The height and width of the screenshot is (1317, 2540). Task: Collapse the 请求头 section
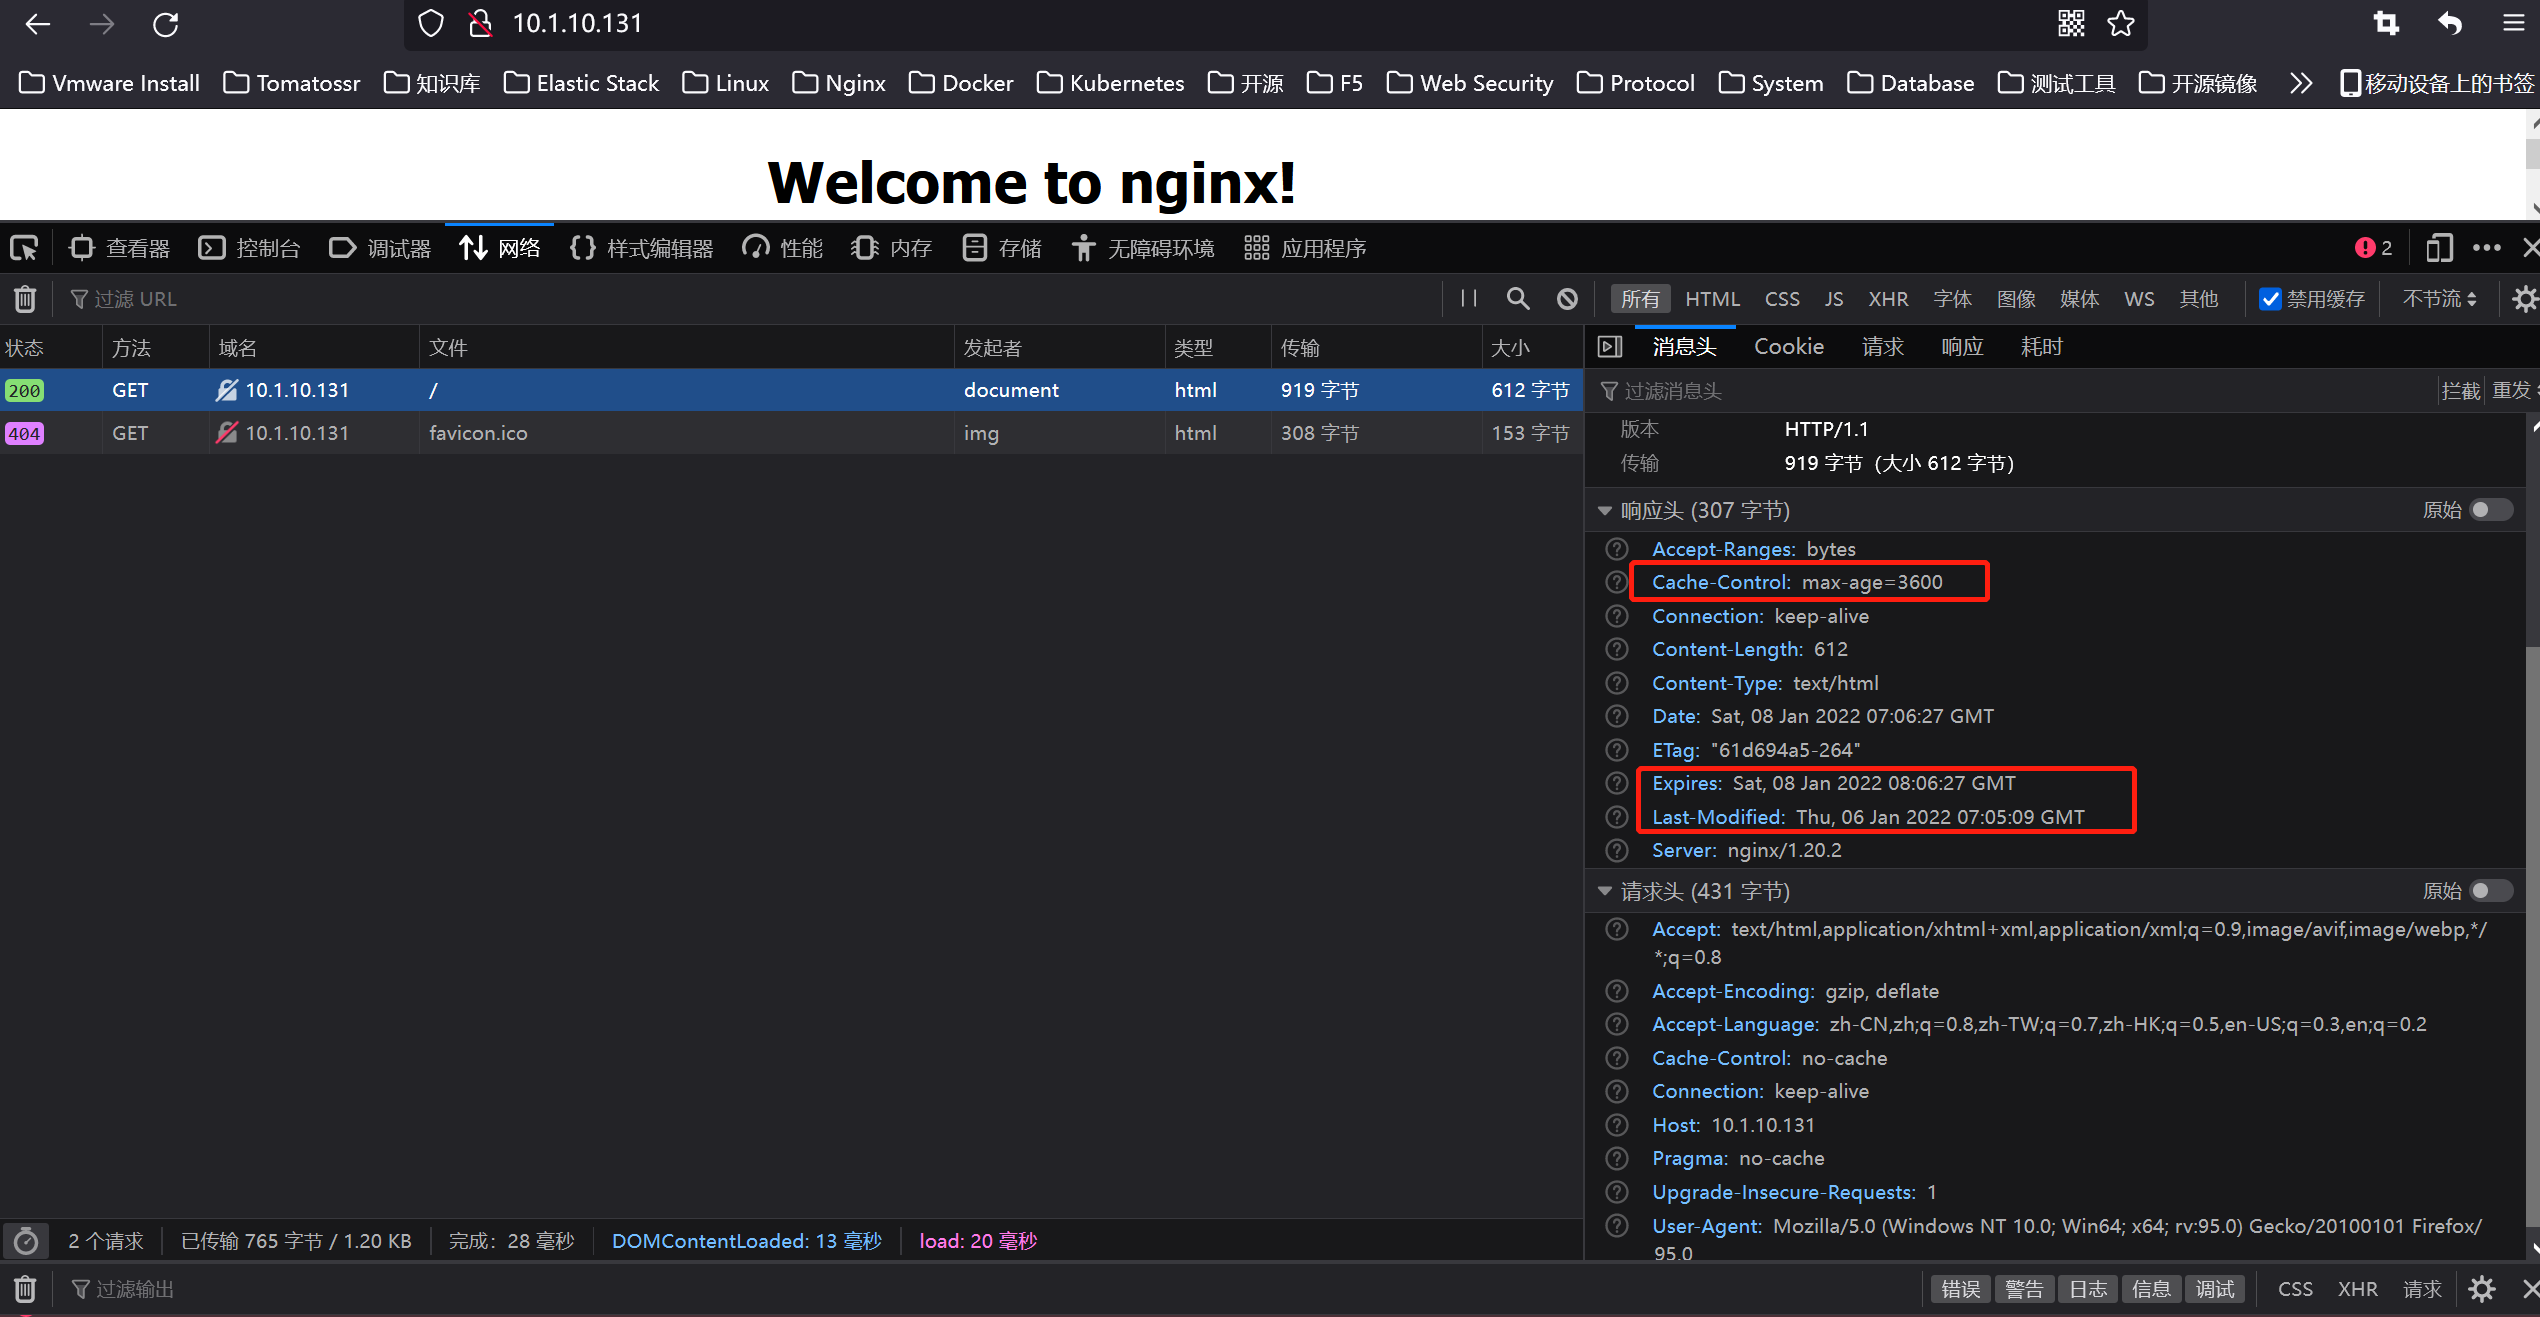1605,891
